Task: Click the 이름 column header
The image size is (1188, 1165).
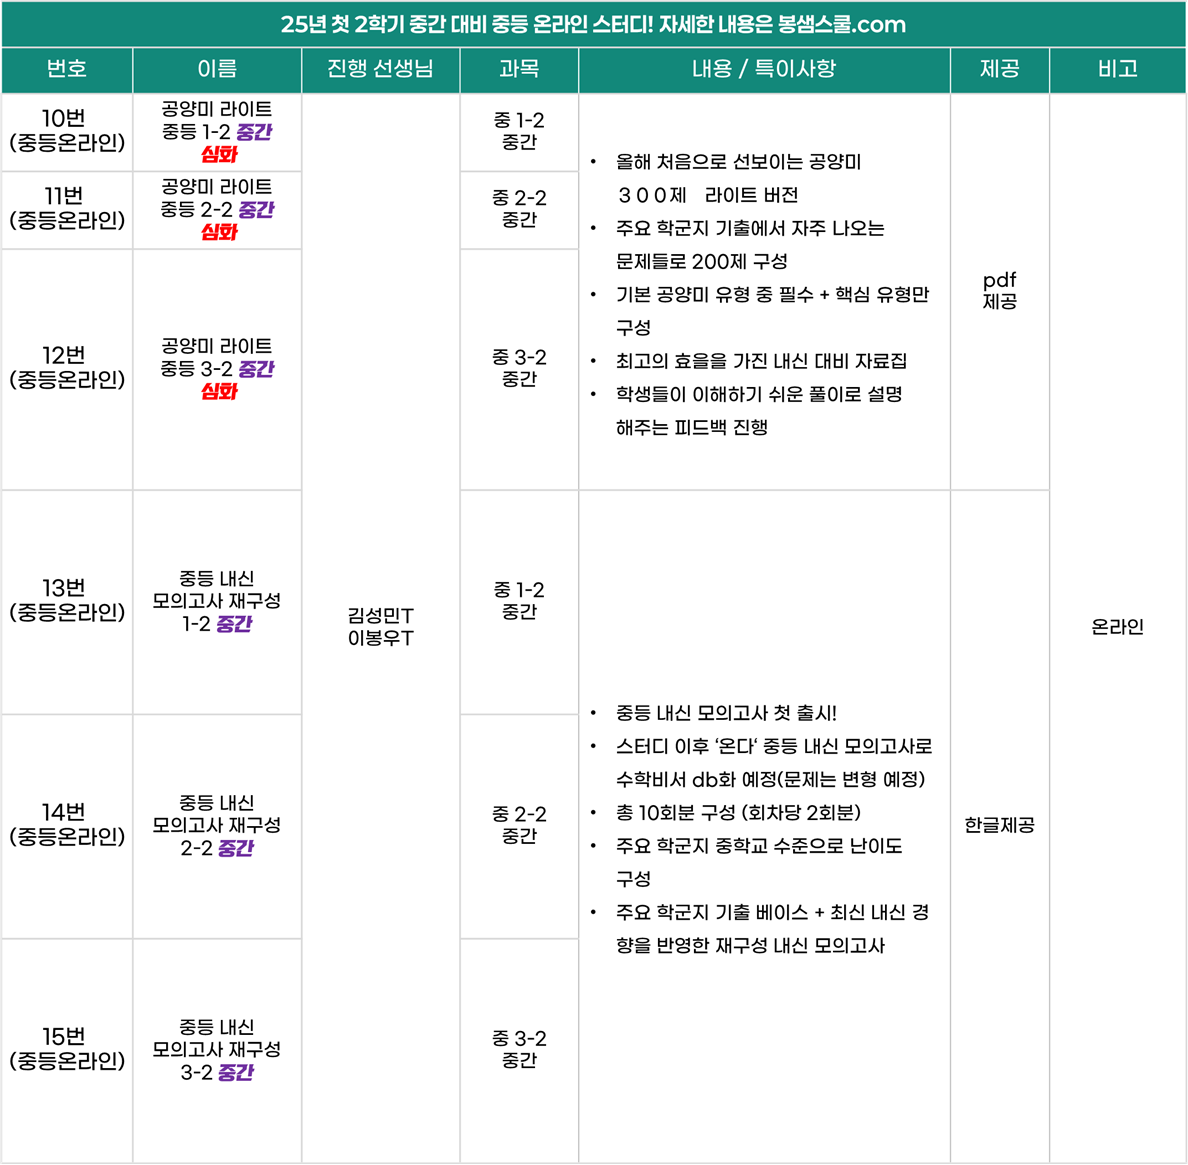Action: [217, 70]
